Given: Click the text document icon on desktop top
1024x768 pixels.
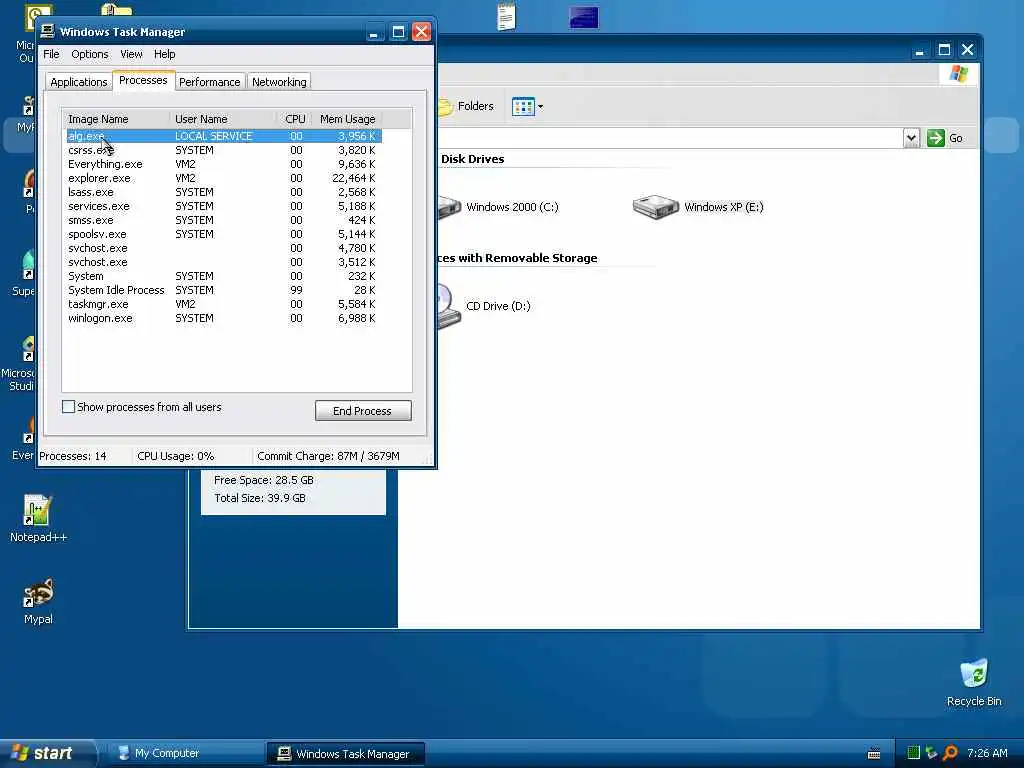Looking at the screenshot, I should click(506, 16).
